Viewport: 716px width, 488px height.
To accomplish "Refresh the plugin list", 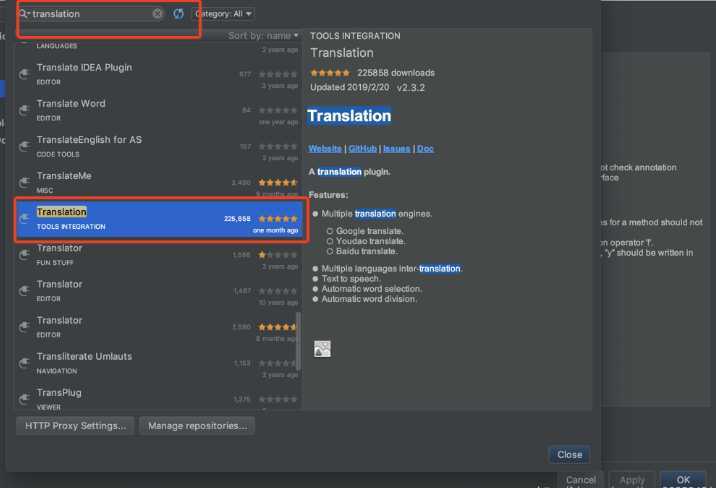I will [178, 14].
